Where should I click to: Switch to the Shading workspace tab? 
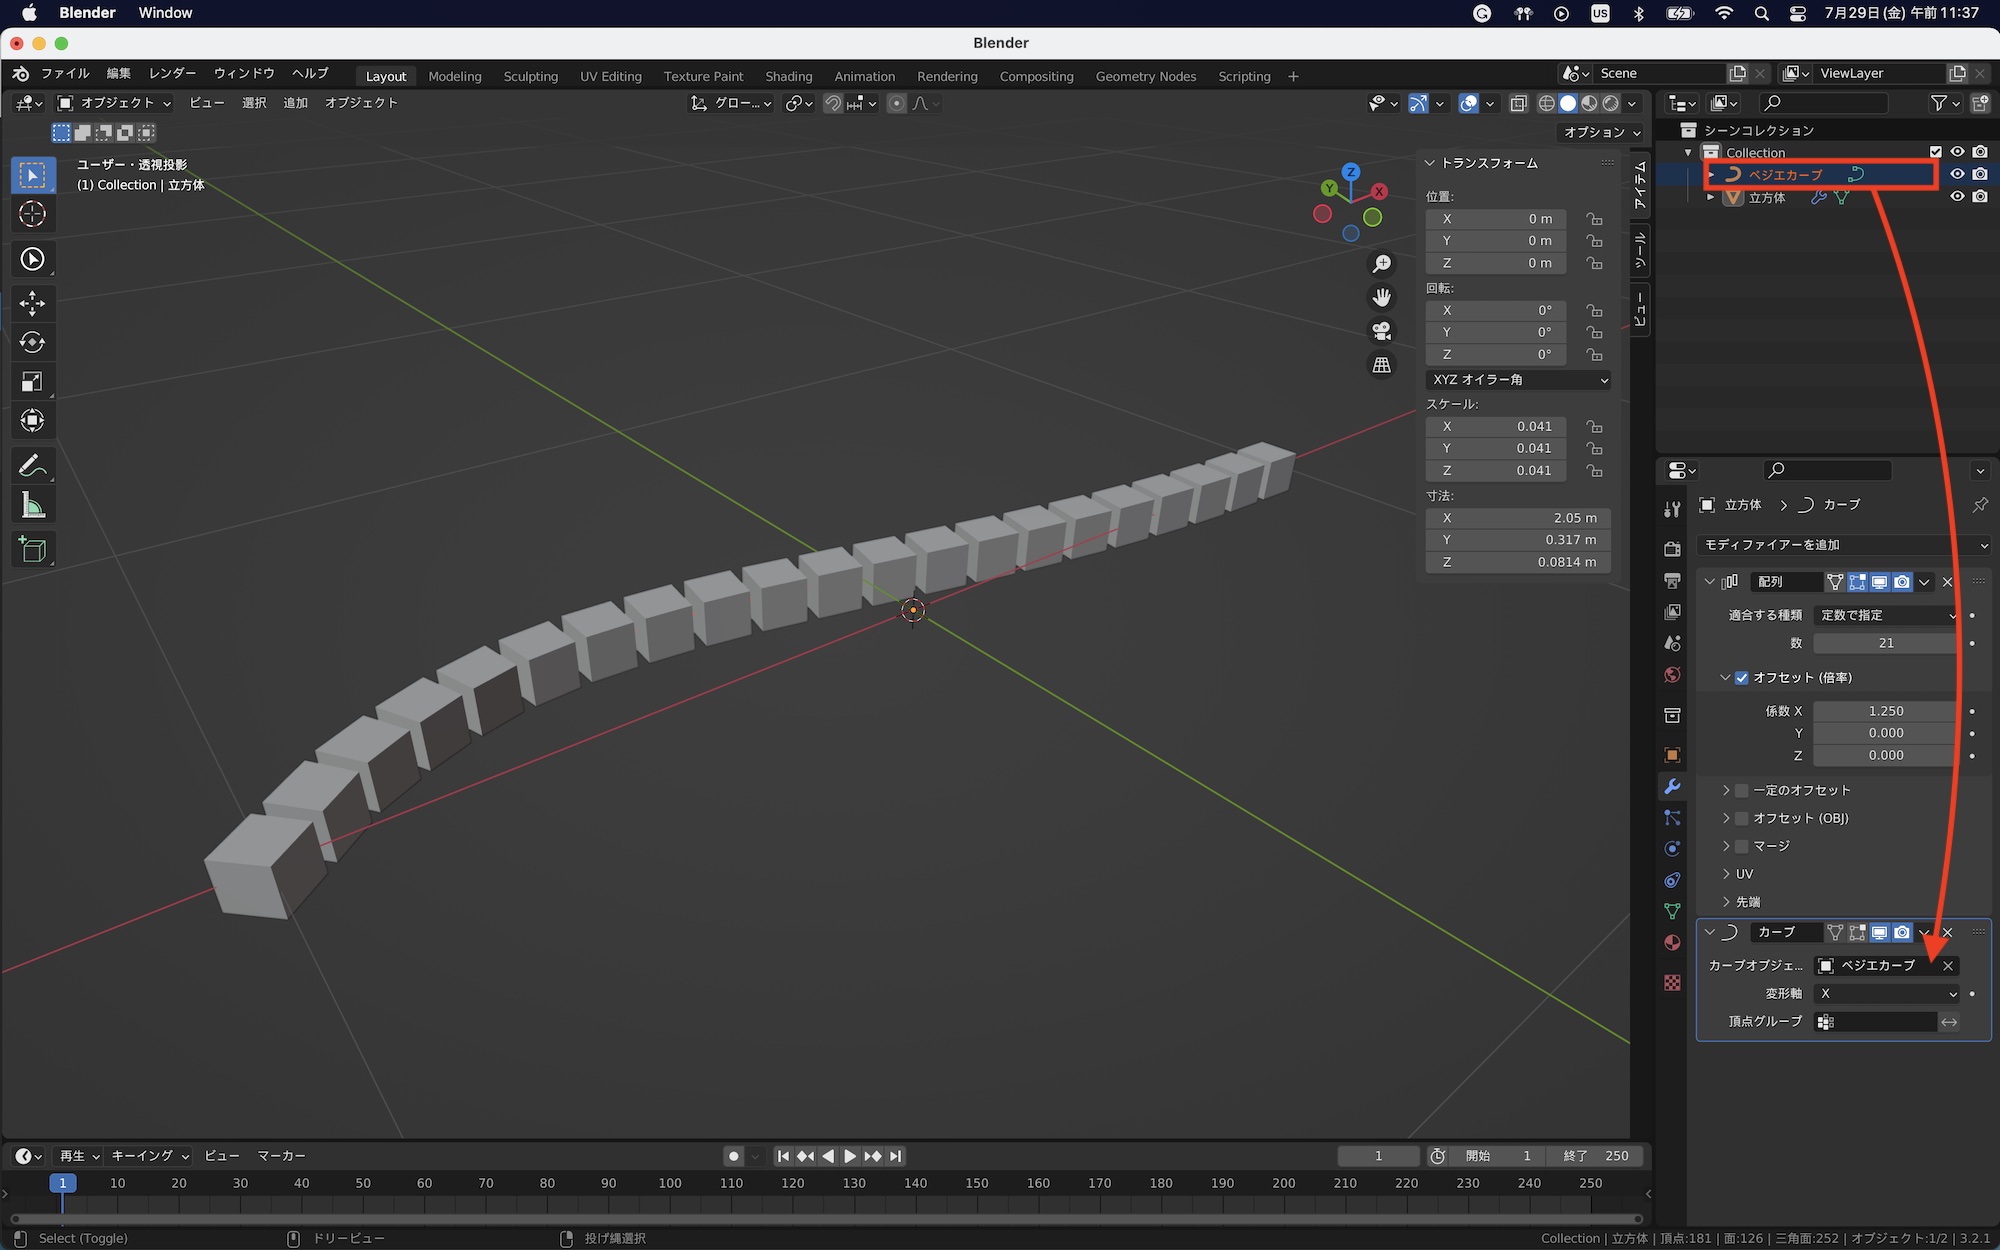tap(788, 76)
